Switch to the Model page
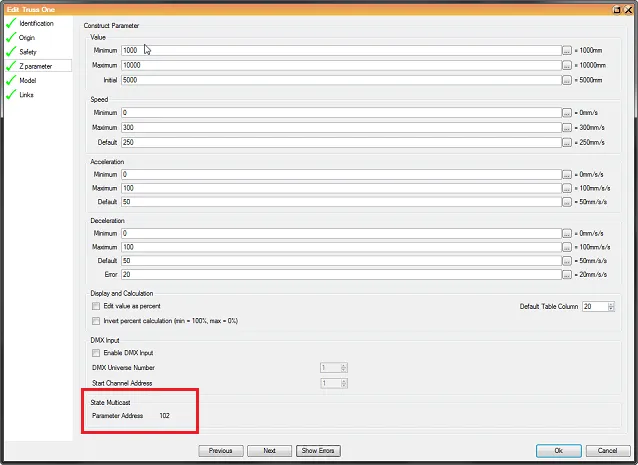 [x=28, y=80]
